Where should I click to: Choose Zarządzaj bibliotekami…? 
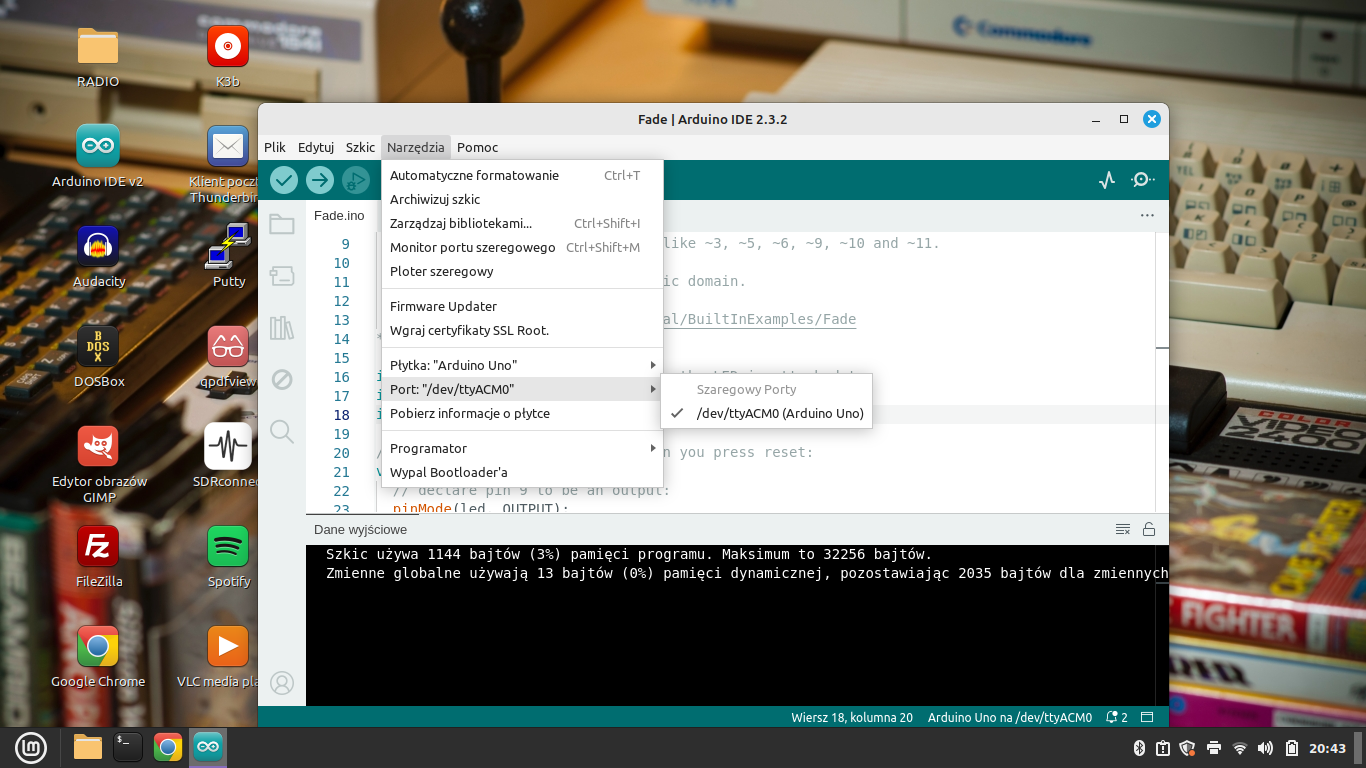point(522,223)
